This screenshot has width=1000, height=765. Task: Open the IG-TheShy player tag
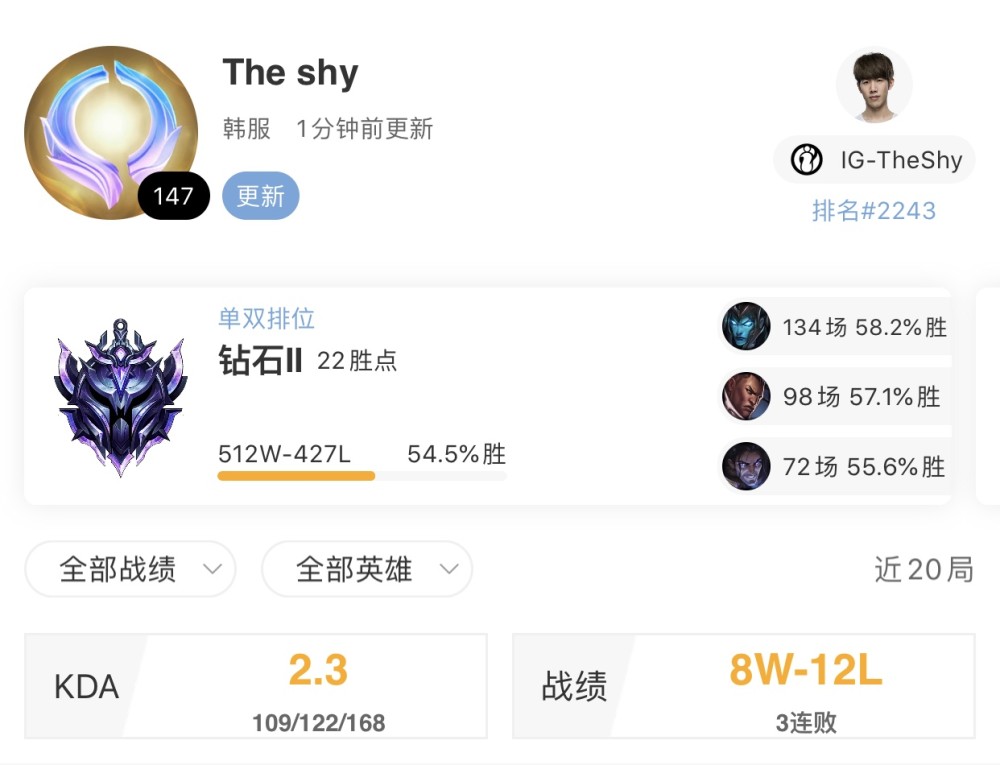coord(874,159)
